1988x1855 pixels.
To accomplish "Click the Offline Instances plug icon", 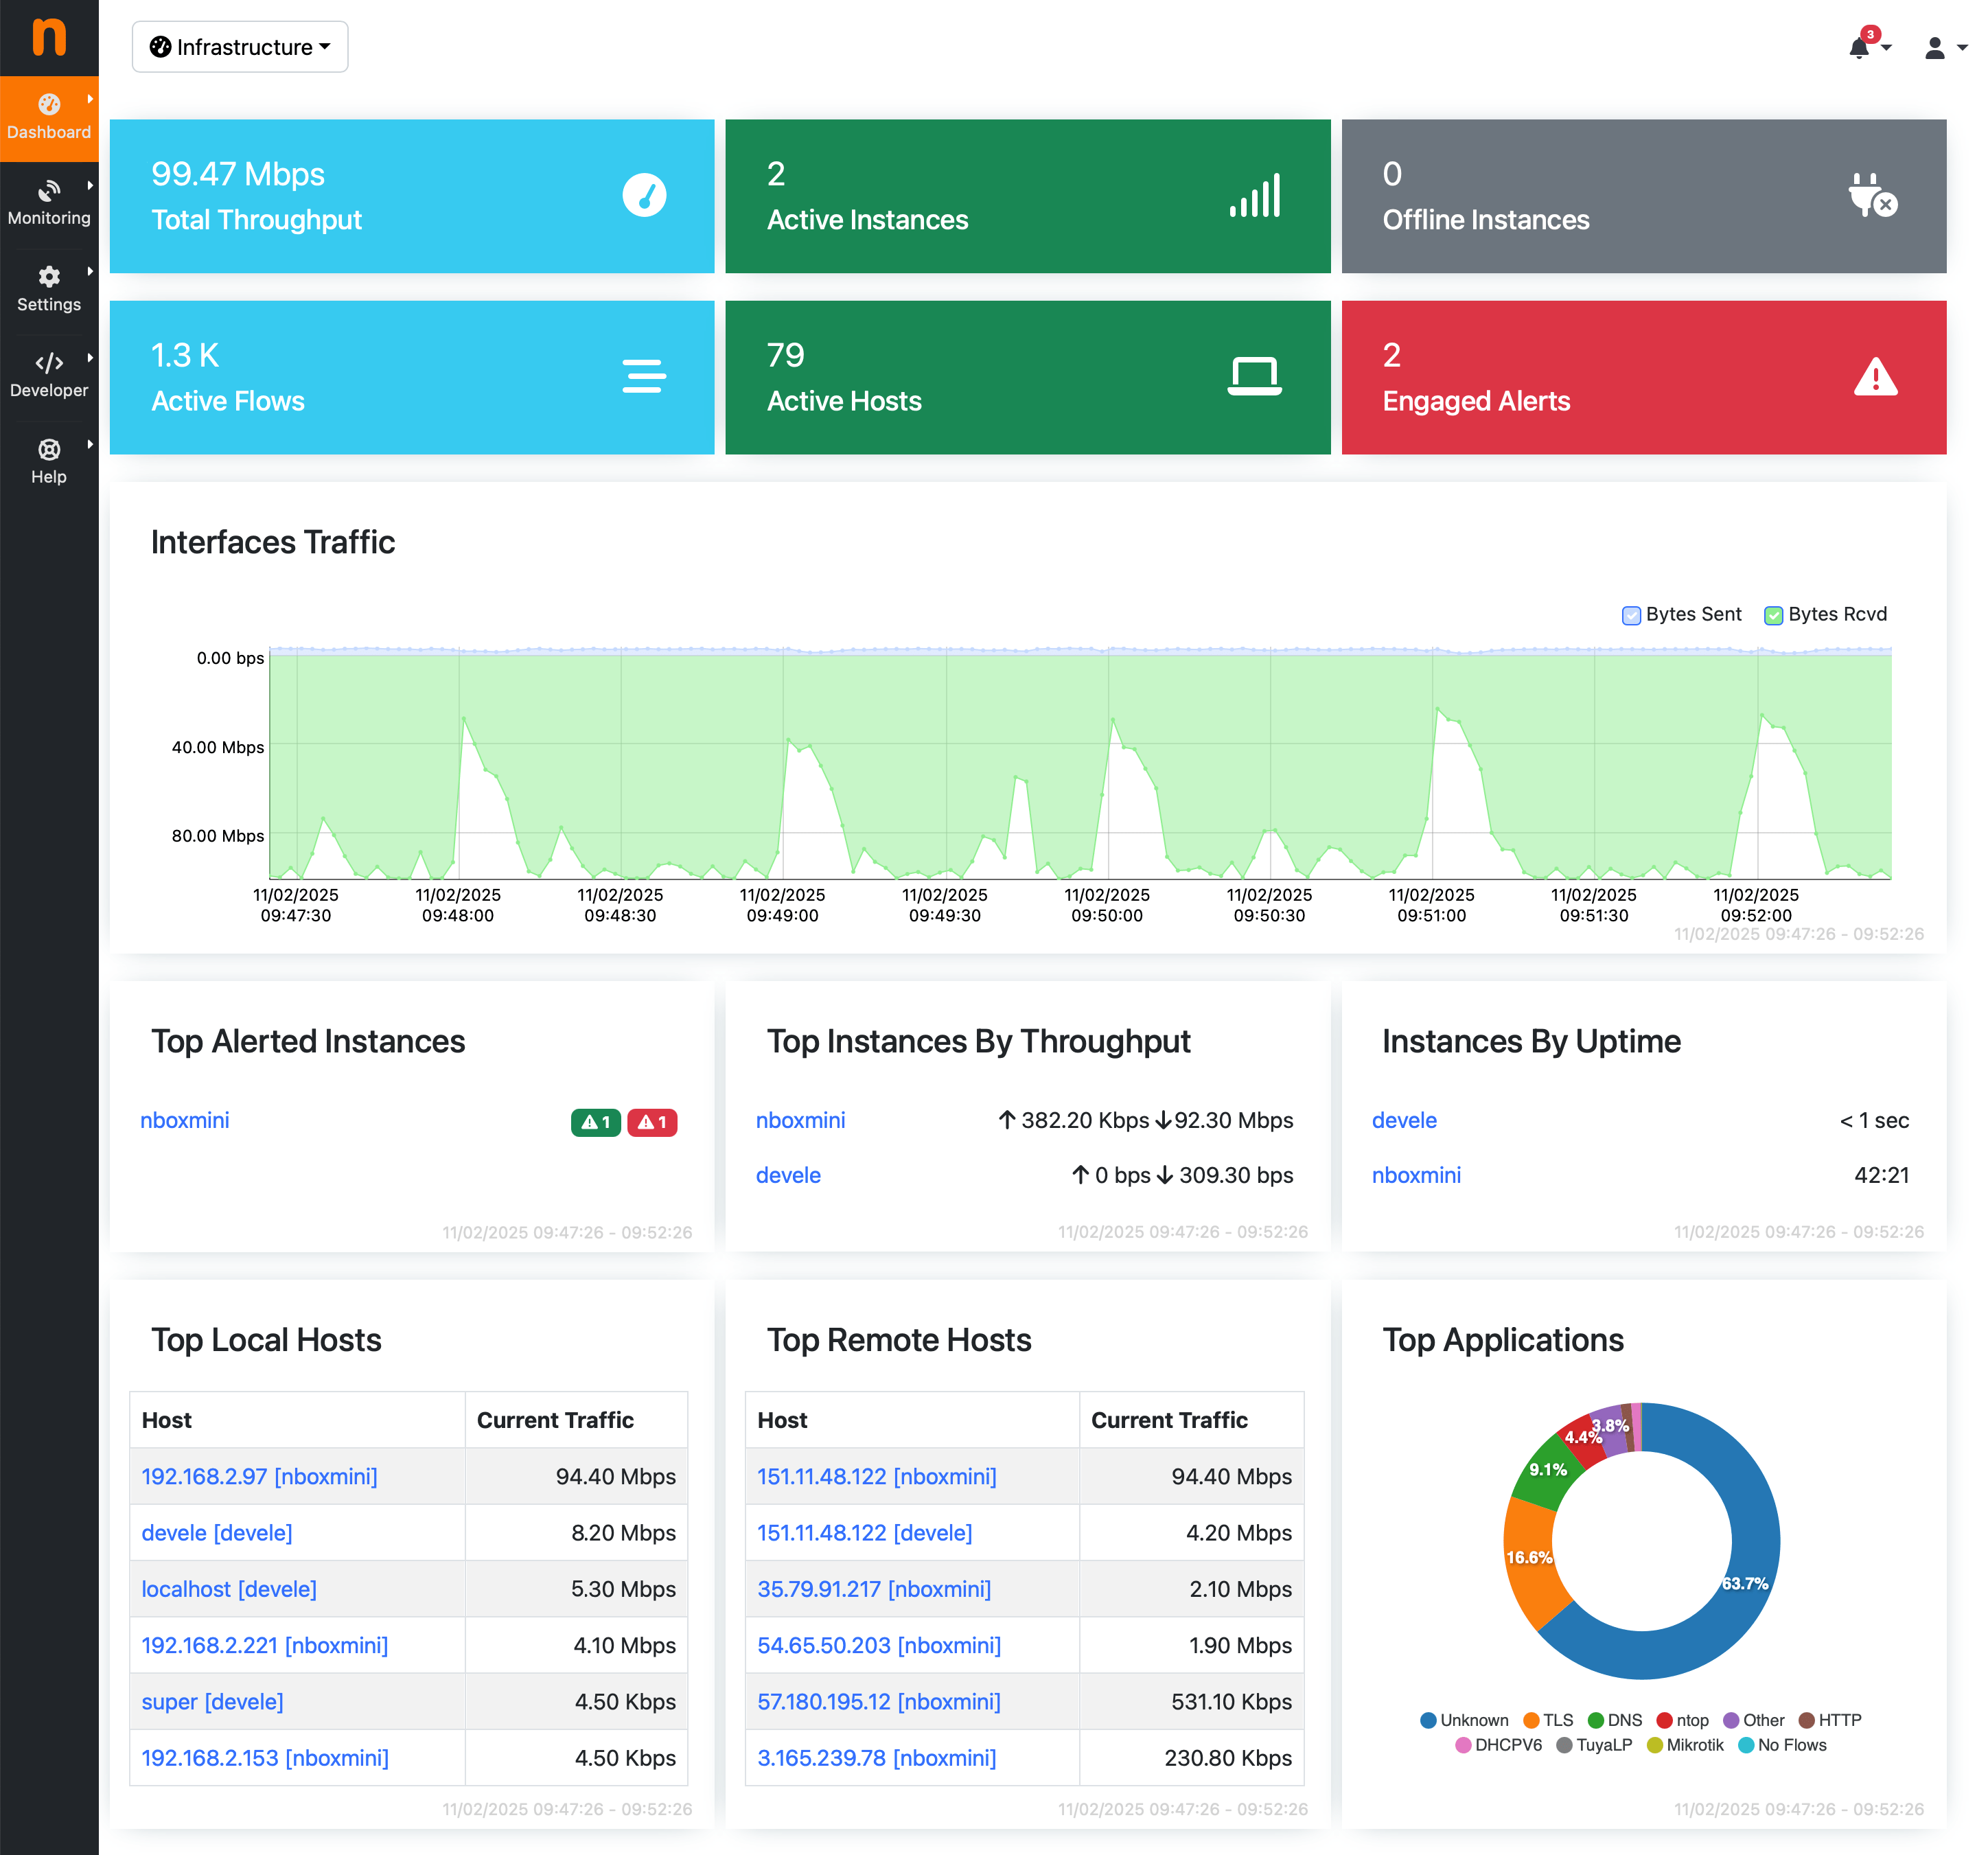I will click(x=1871, y=195).
